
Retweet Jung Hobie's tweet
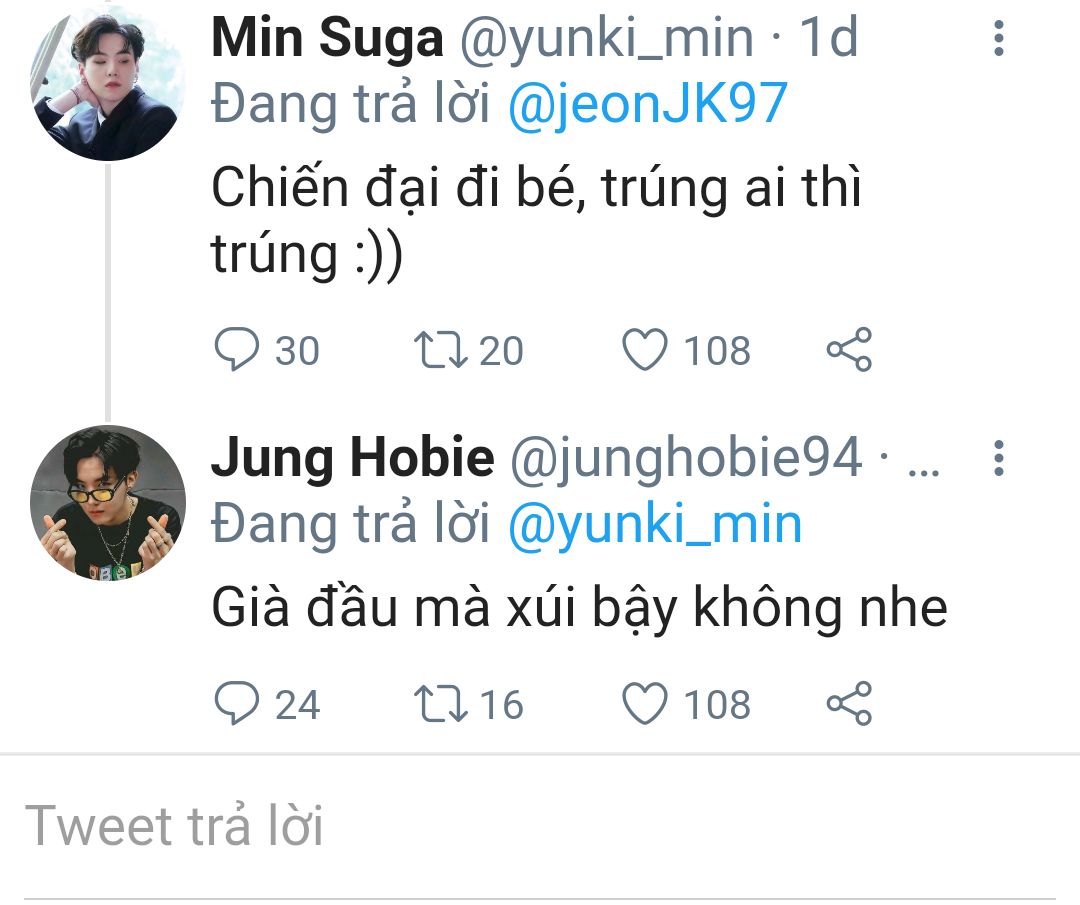point(441,703)
